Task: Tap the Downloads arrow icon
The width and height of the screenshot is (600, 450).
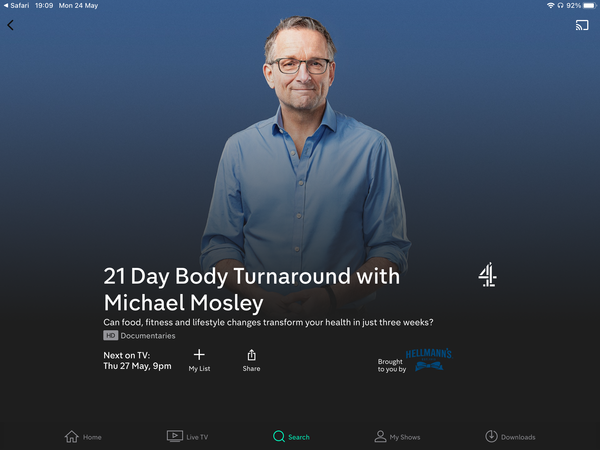Action: 491,436
